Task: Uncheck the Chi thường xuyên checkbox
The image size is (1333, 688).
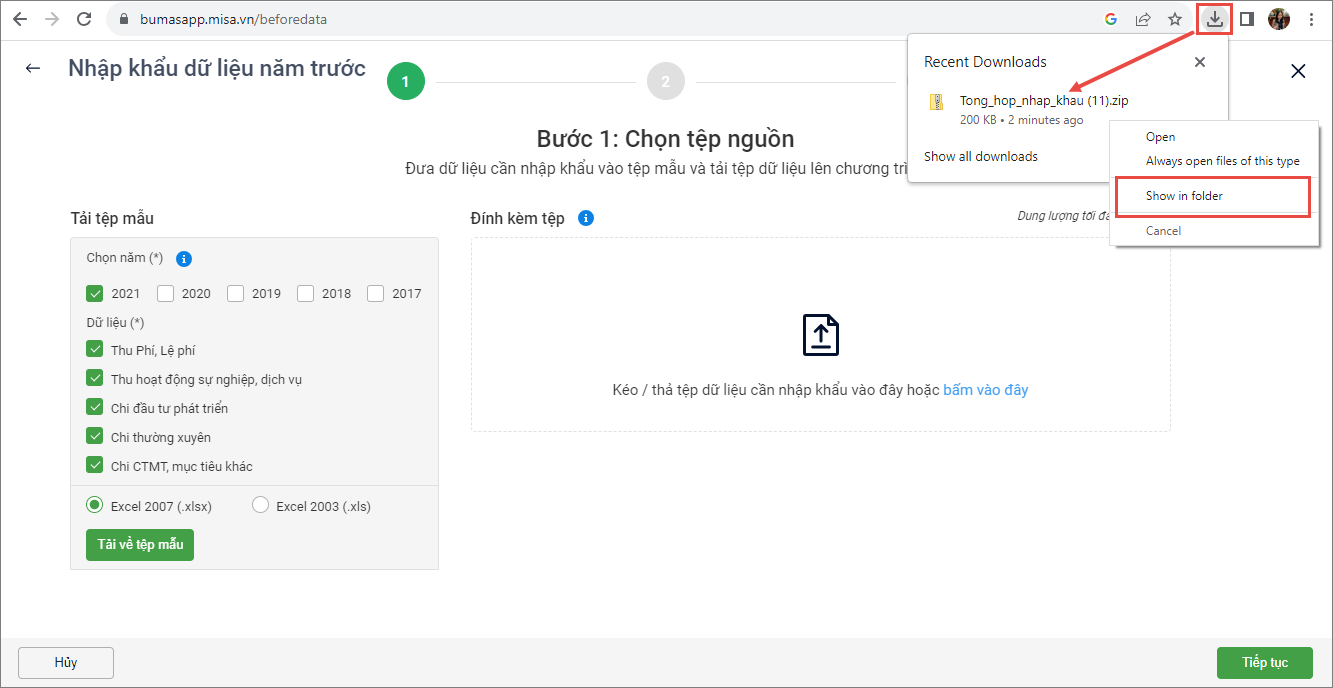Action: click(x=95, y=436)
